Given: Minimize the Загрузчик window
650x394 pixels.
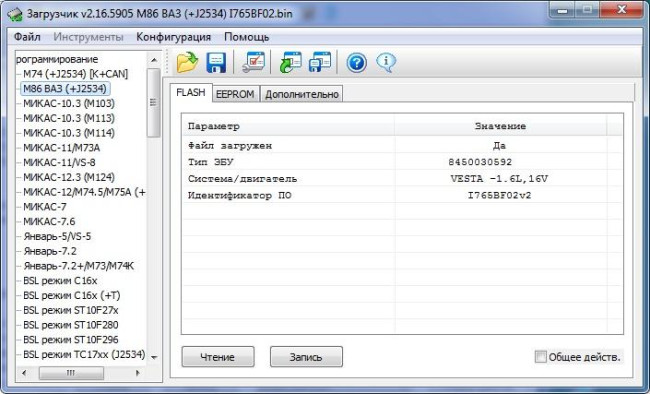Looking at the screenshot, I should point(563,10).
